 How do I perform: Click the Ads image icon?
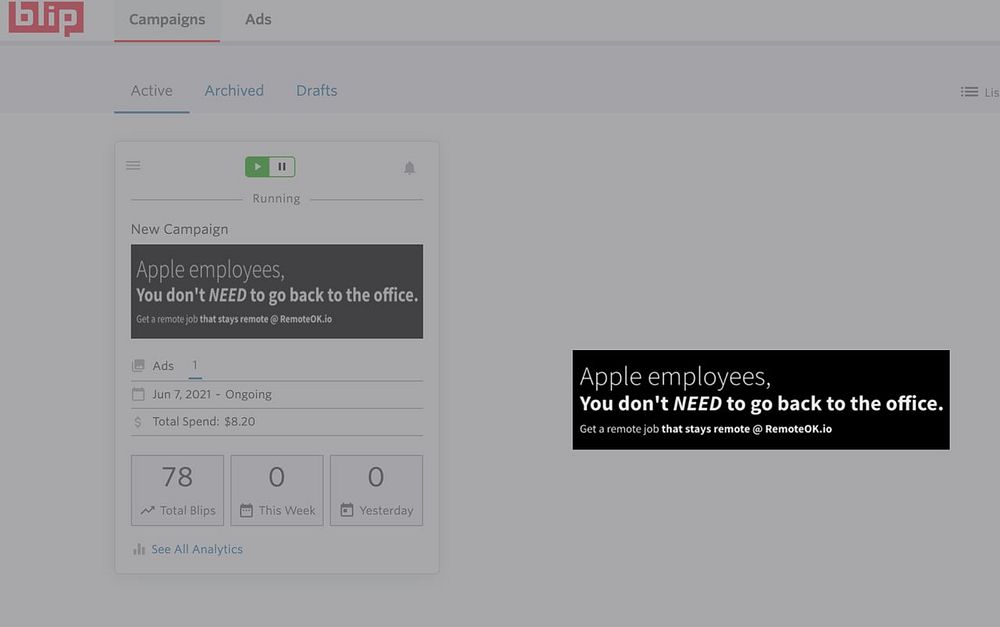138,365
